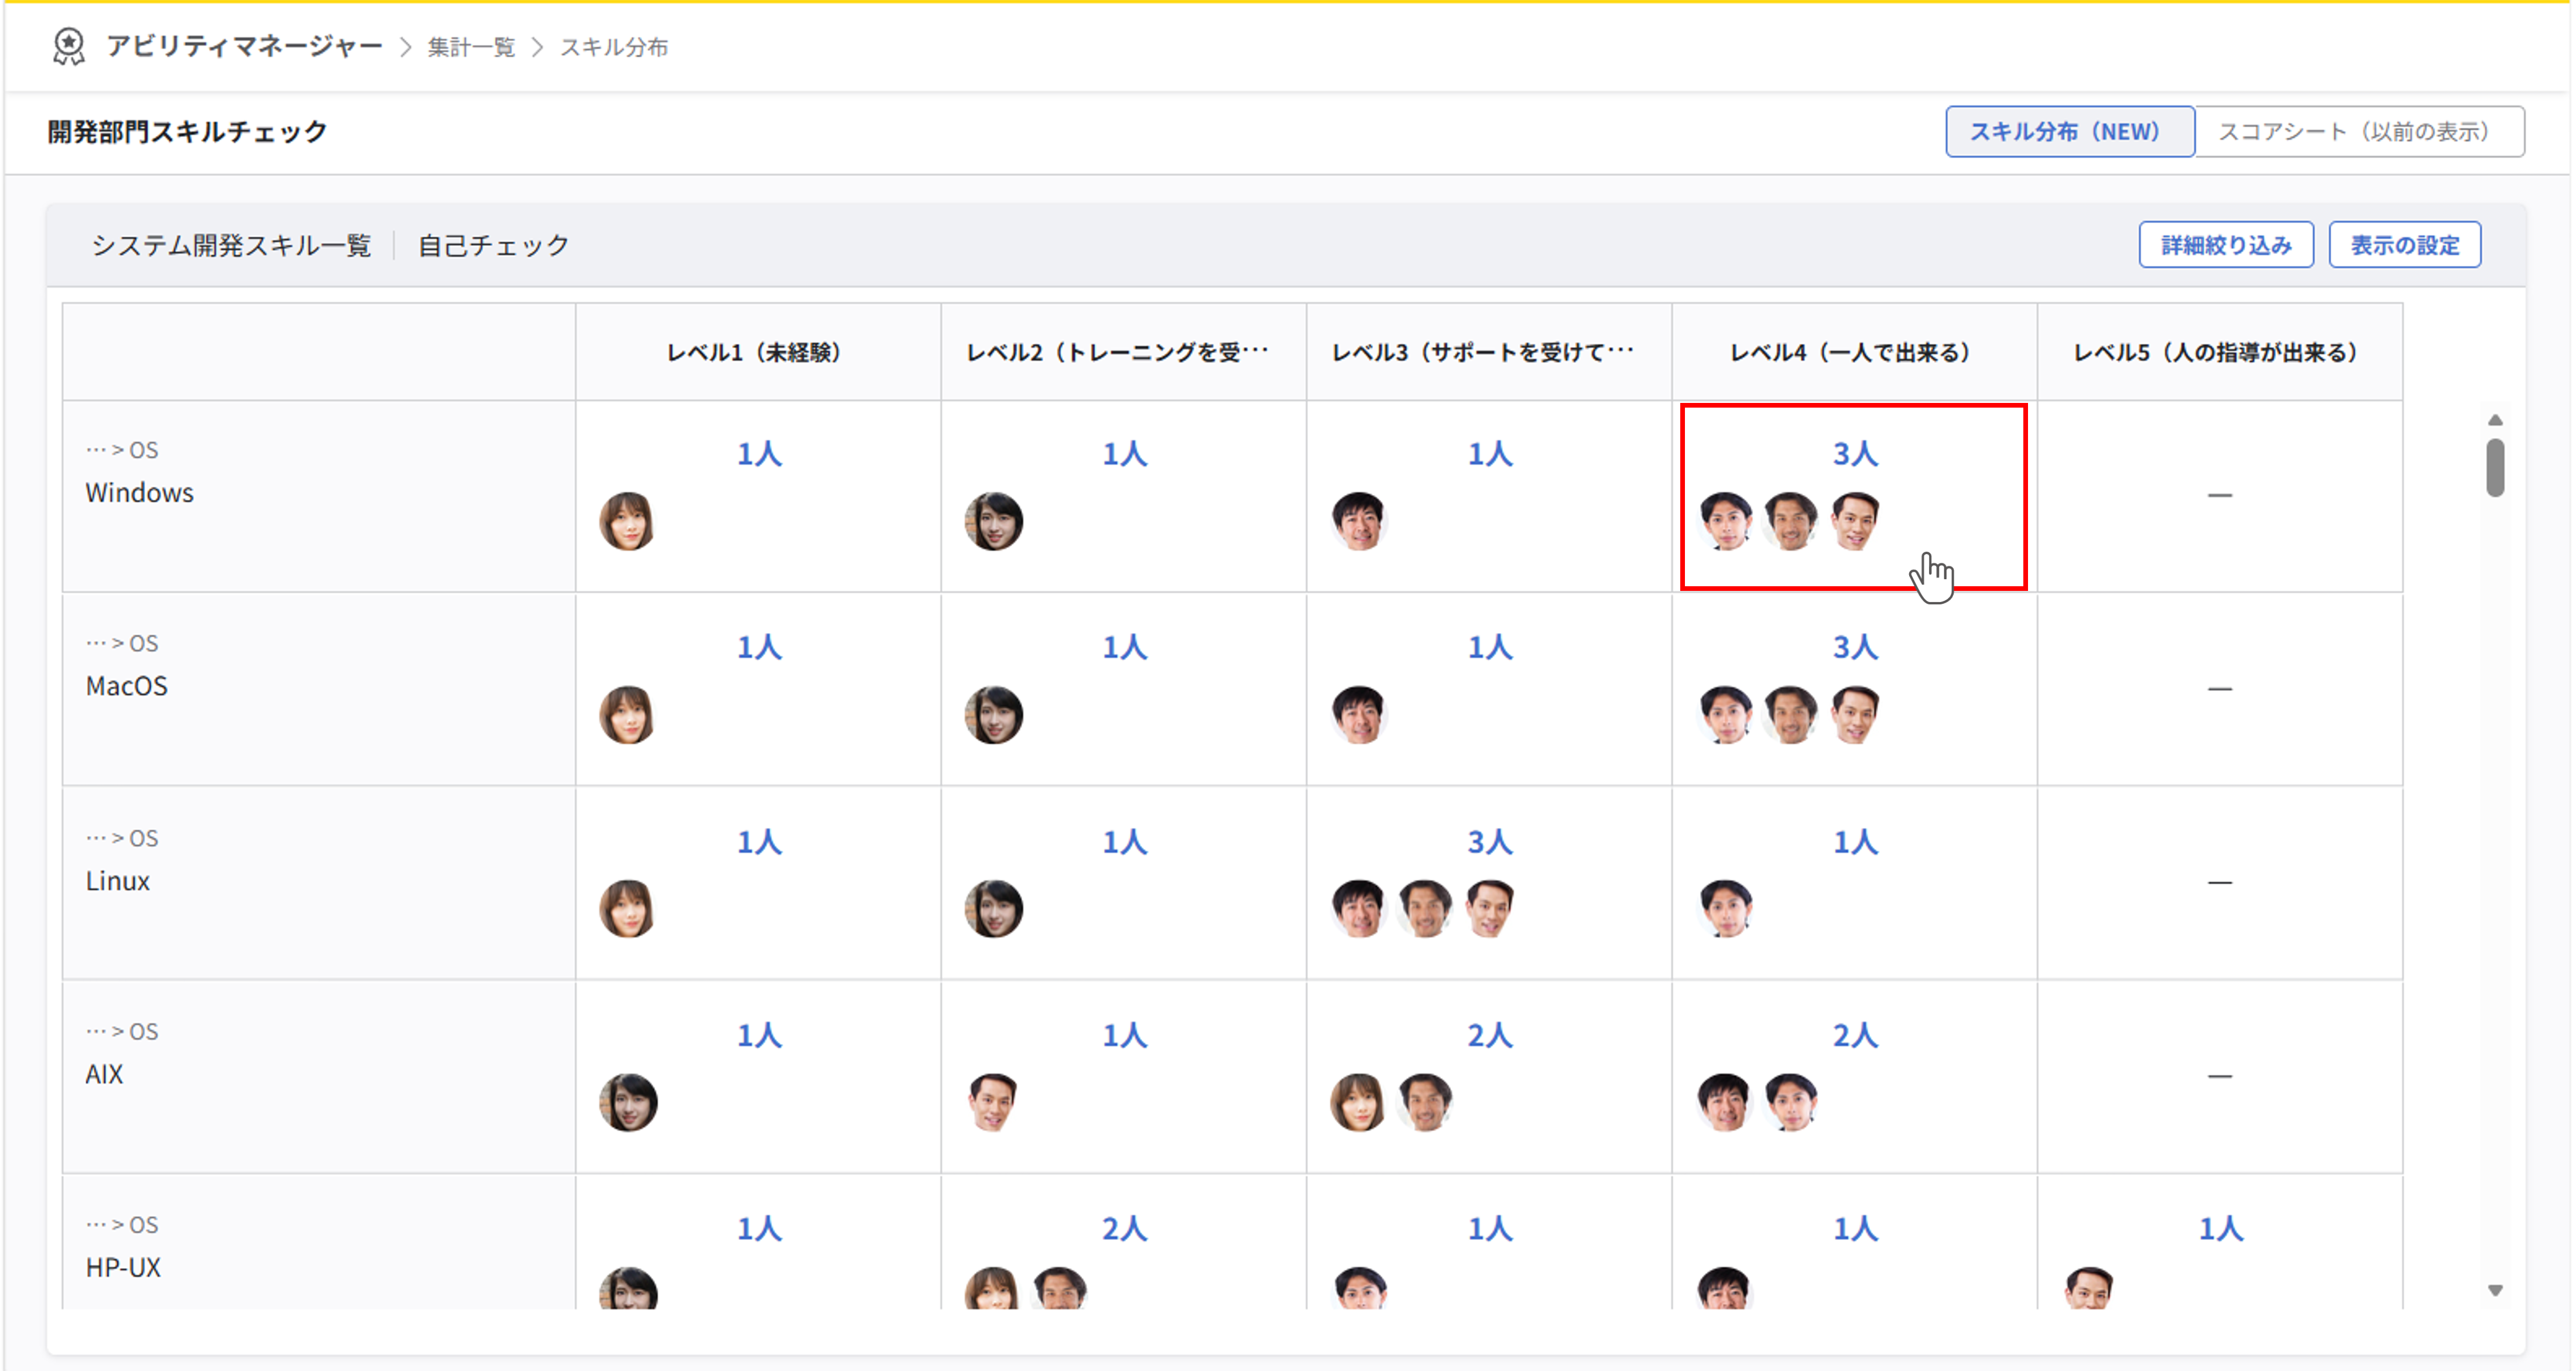
Task: Go to 集計一覧 breadcrumb
Action: coord(471,47)
